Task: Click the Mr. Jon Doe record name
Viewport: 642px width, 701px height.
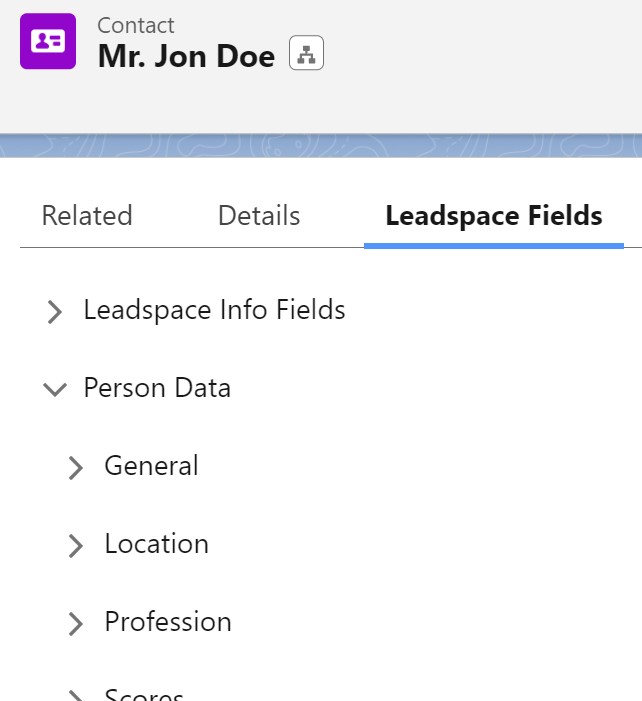Action: (186, 56)
